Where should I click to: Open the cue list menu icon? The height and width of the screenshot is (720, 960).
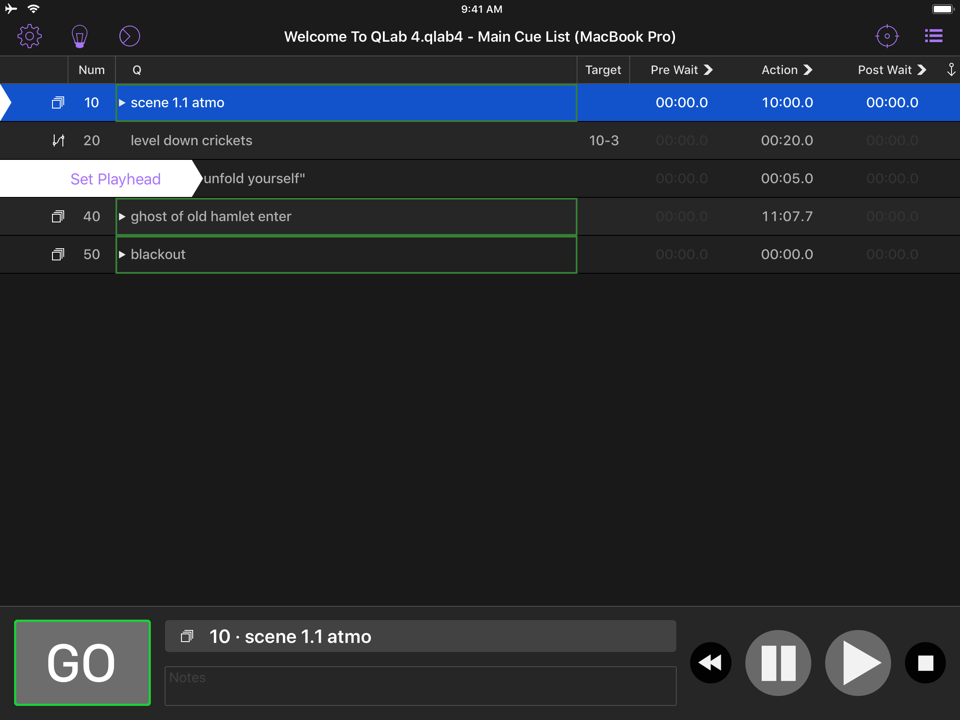pyautogui.click(x=933, y=37)
